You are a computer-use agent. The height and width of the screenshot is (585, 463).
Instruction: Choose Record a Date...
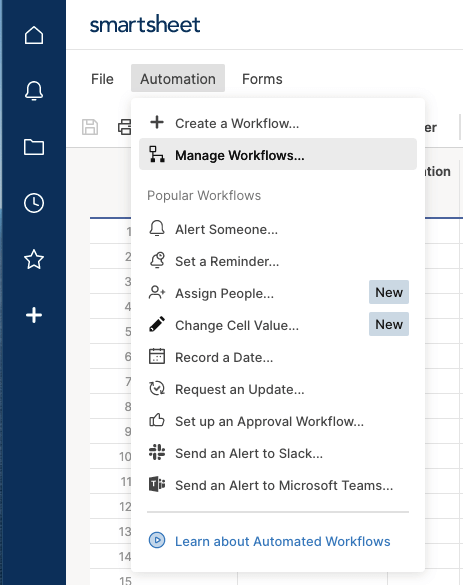(278, 357)
